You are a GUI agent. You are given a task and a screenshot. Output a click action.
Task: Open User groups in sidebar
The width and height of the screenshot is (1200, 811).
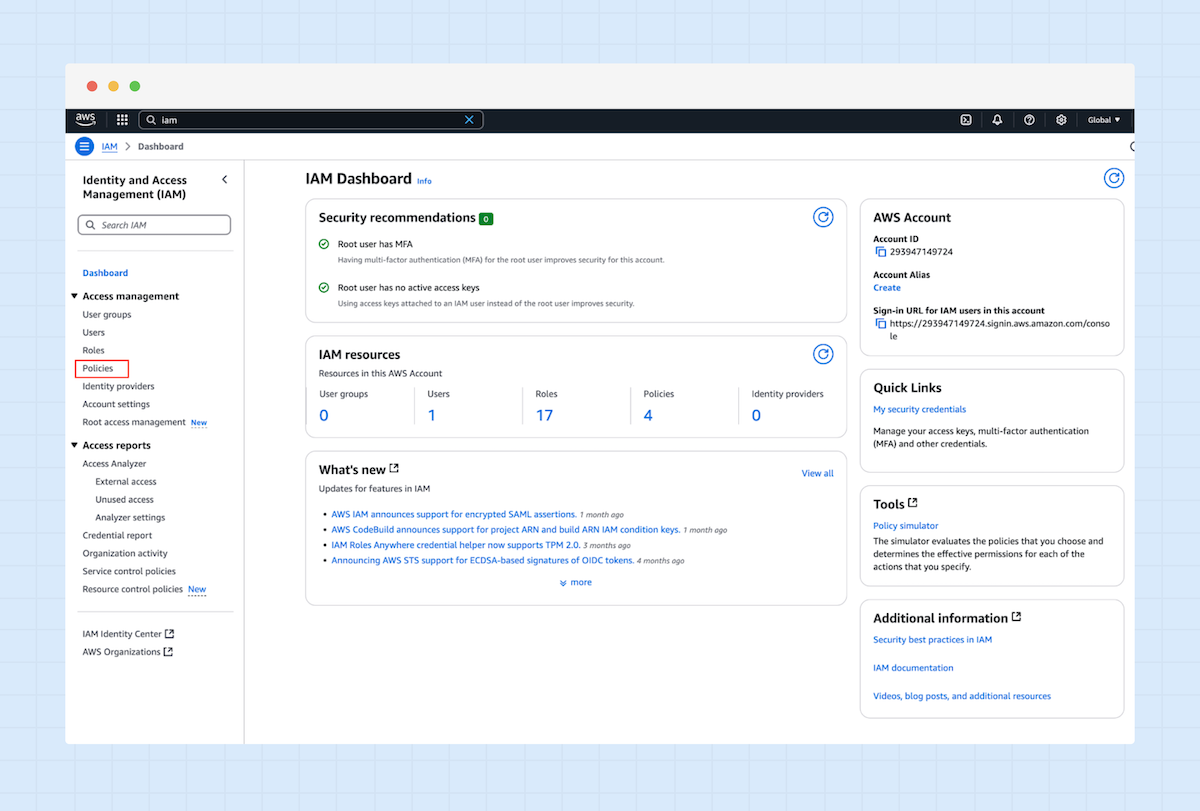[x=107, y=315]
